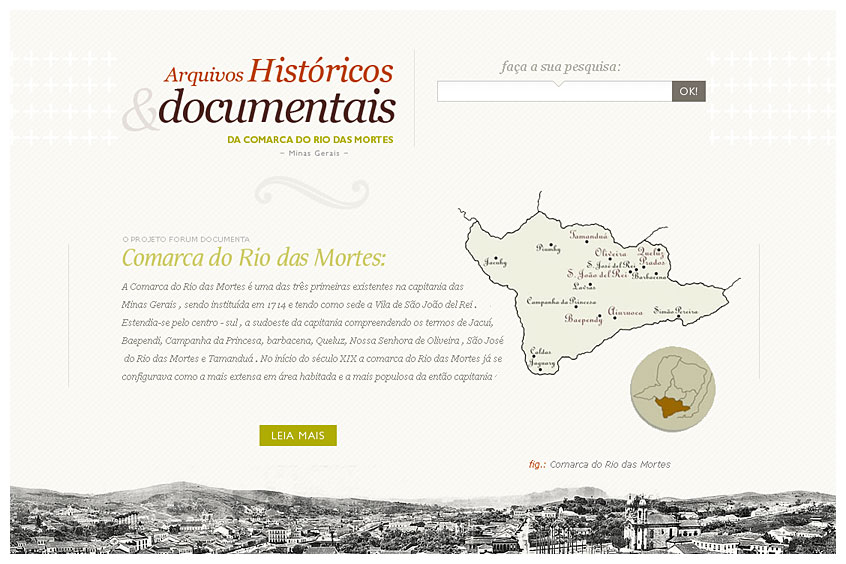The width and height of the screenshot is (846, 564).
Task: Select Simão Pereira on the map
Action: click(x=676, y=311)
